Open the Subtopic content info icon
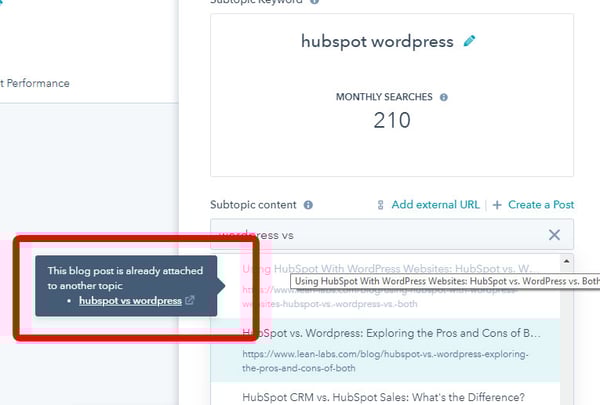The width and height of the screenshot is (600, 405). [308, 205]
